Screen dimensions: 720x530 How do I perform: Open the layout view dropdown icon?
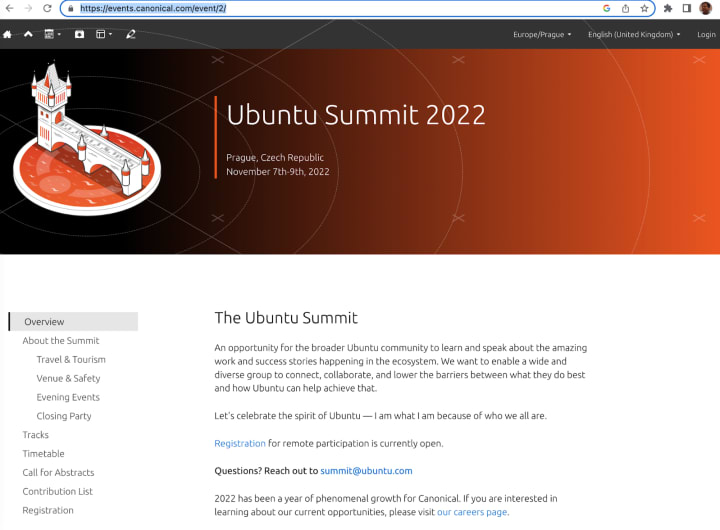pyautogui.click(x=104, y=34)
